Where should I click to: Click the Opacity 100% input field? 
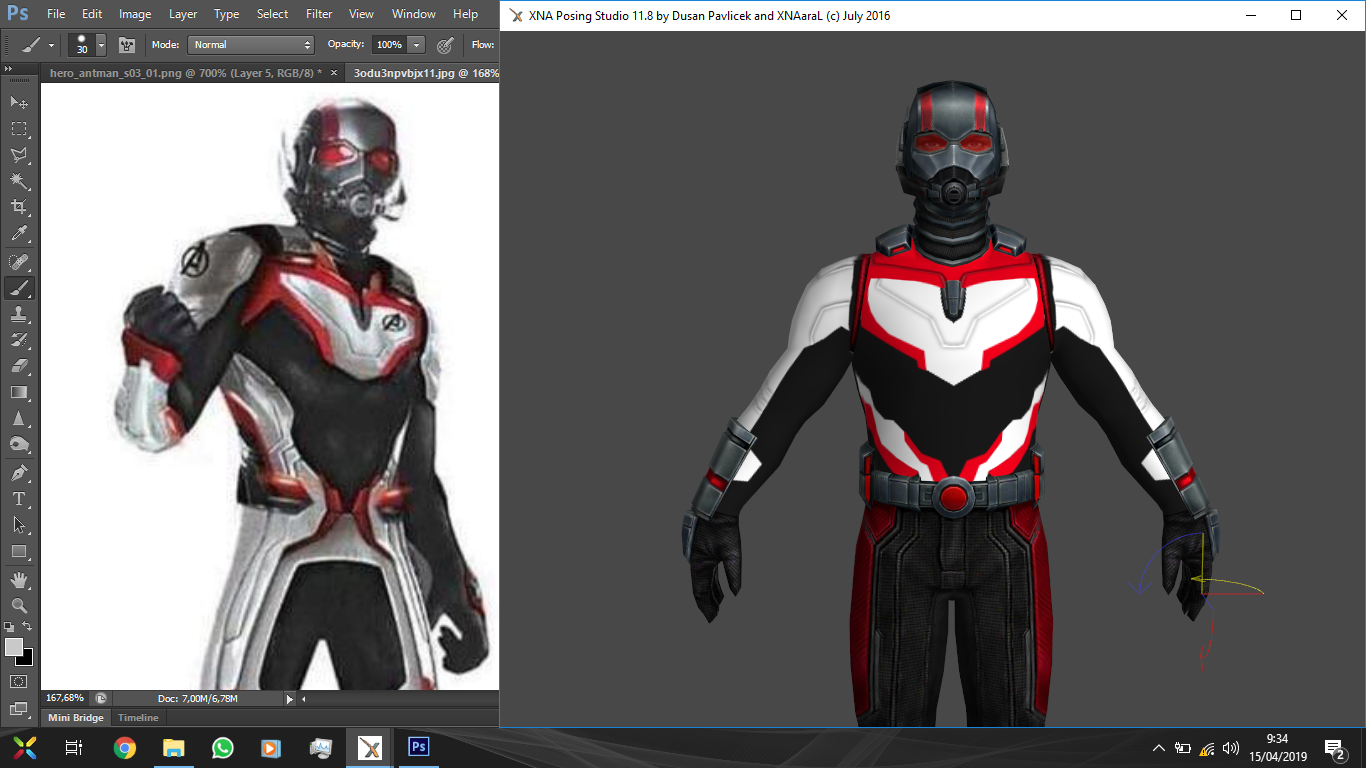tap(389, 45)
